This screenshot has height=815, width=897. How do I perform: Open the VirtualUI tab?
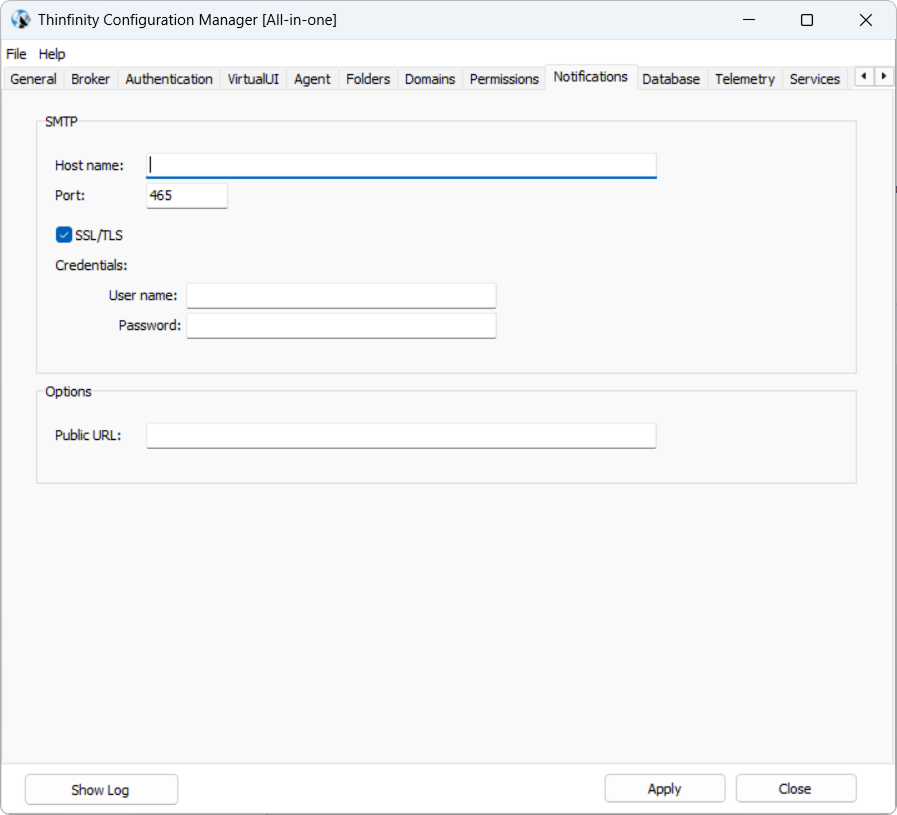pyautogui.click(x=253, y=79)
